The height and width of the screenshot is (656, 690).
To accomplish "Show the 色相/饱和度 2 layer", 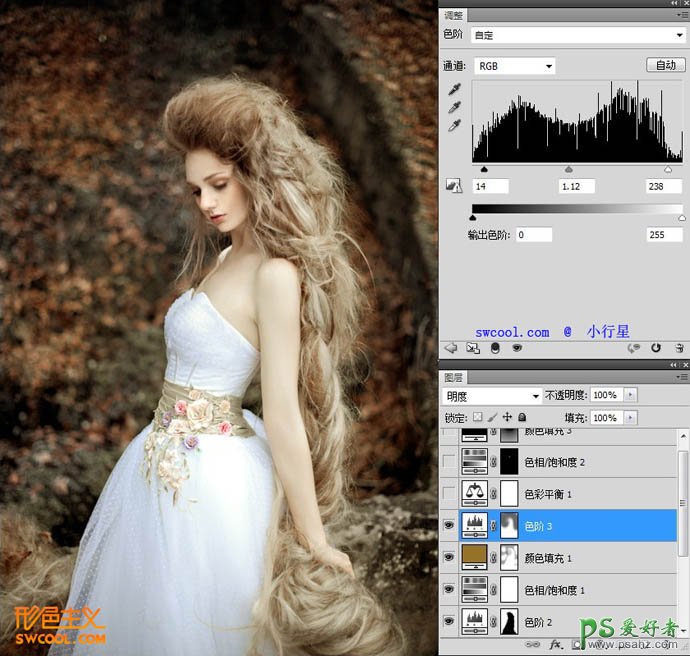I will click(448, 461).
